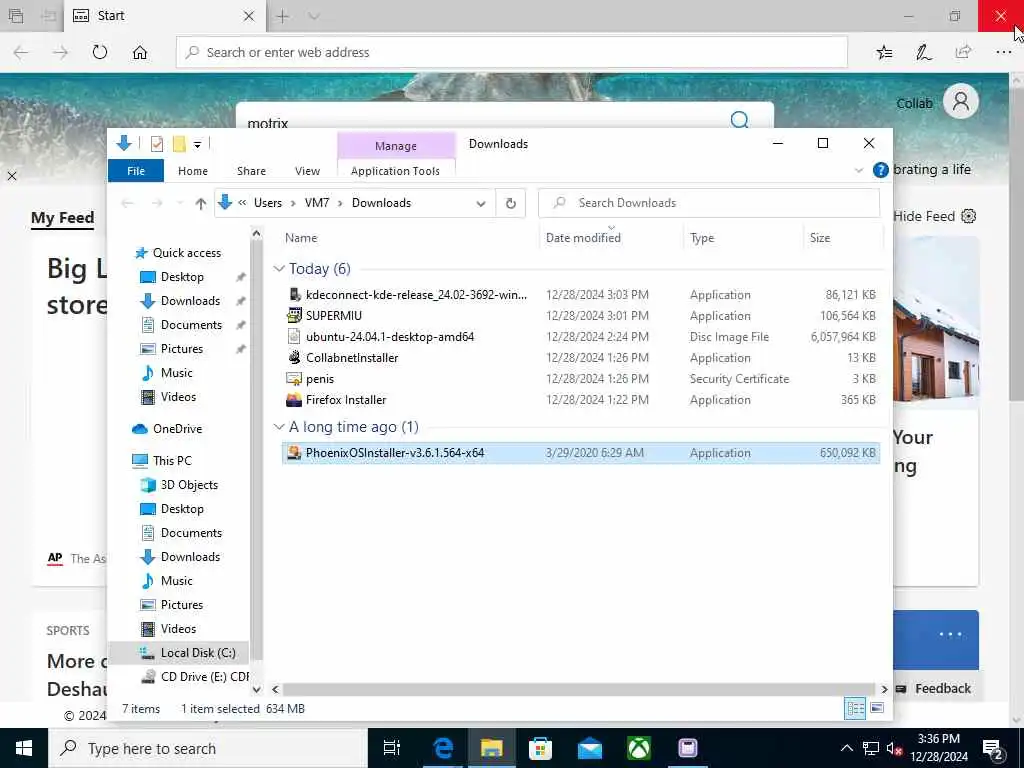Launch Microsoft Edge from taskbar
Screen dimensions: 1024x768
point(443,748)
